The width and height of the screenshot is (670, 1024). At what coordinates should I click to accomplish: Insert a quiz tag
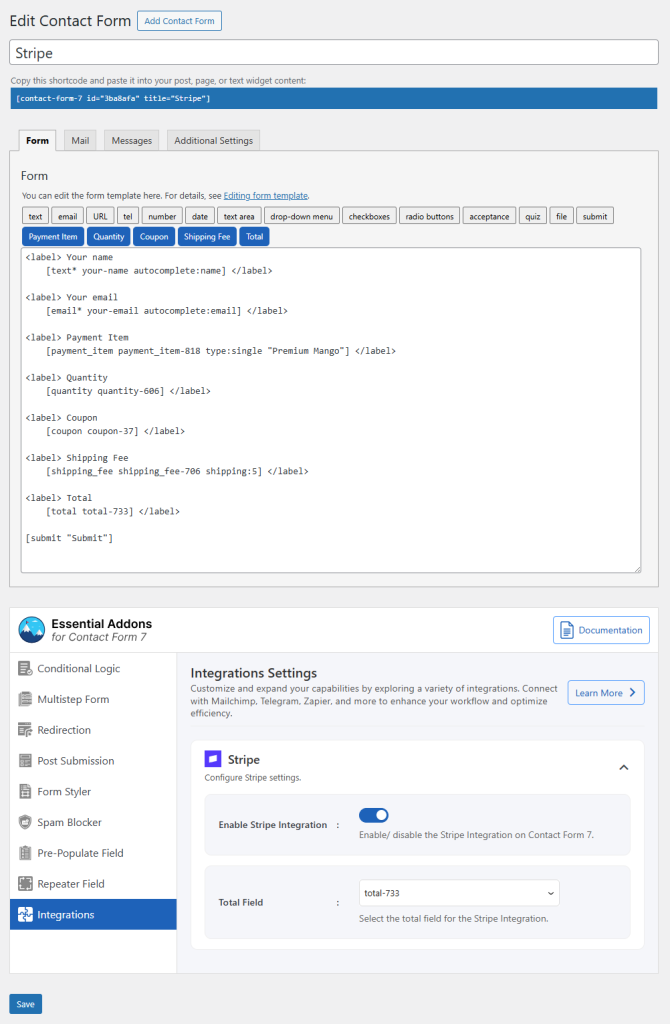[533, 216]
